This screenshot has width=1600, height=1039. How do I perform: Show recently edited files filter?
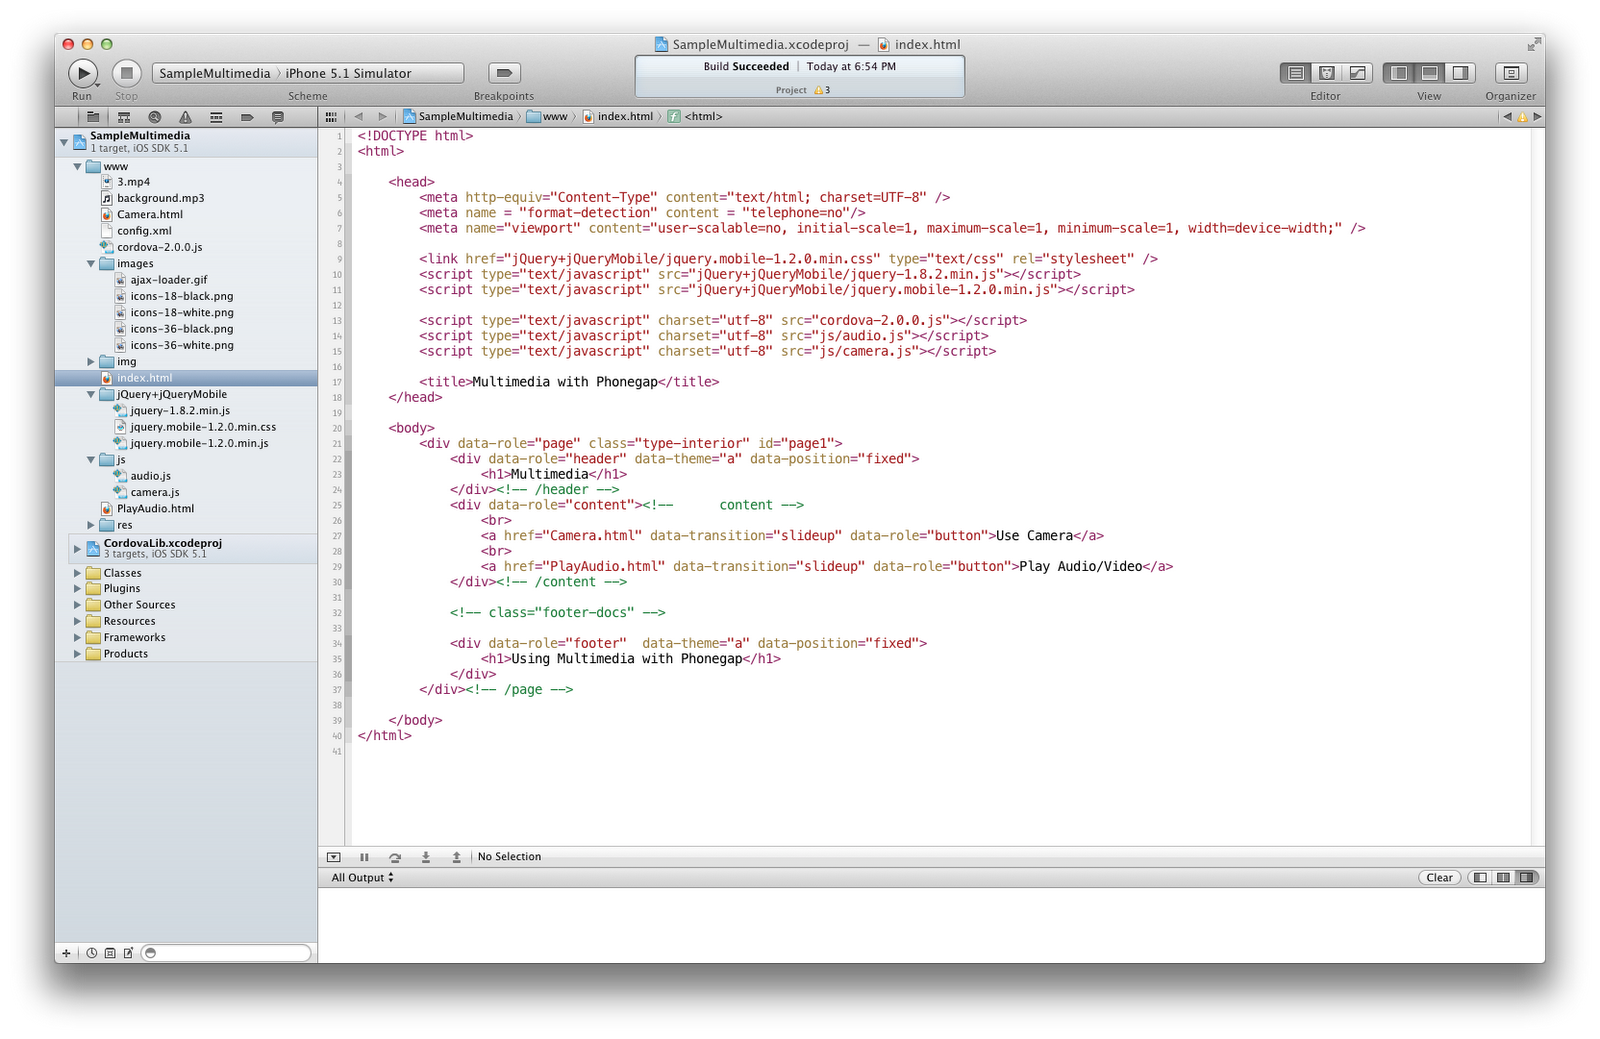click(91, 953)
